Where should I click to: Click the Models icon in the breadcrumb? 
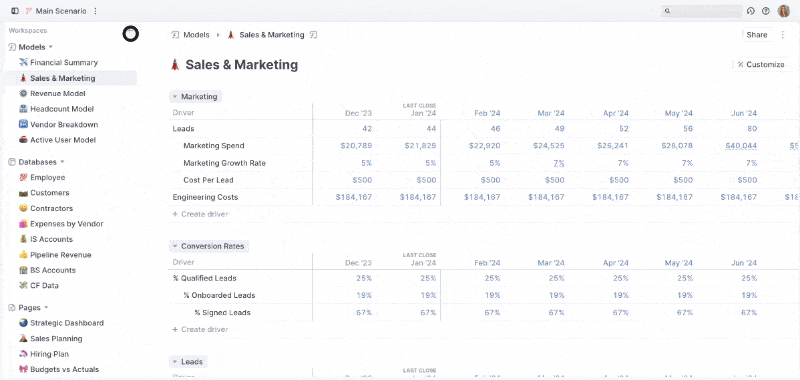(176, 35)
